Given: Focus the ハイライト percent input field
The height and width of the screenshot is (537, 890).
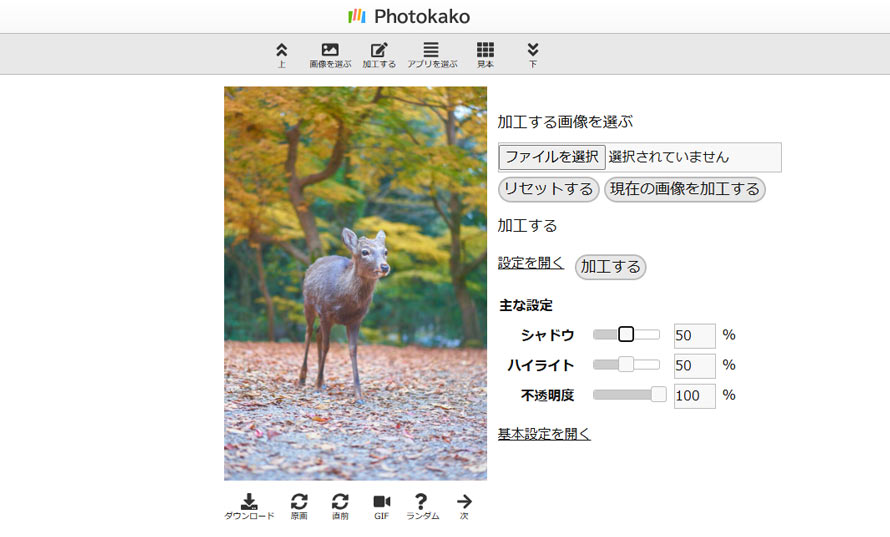Looking at the screenshot, I should click(x=694, y=366).
